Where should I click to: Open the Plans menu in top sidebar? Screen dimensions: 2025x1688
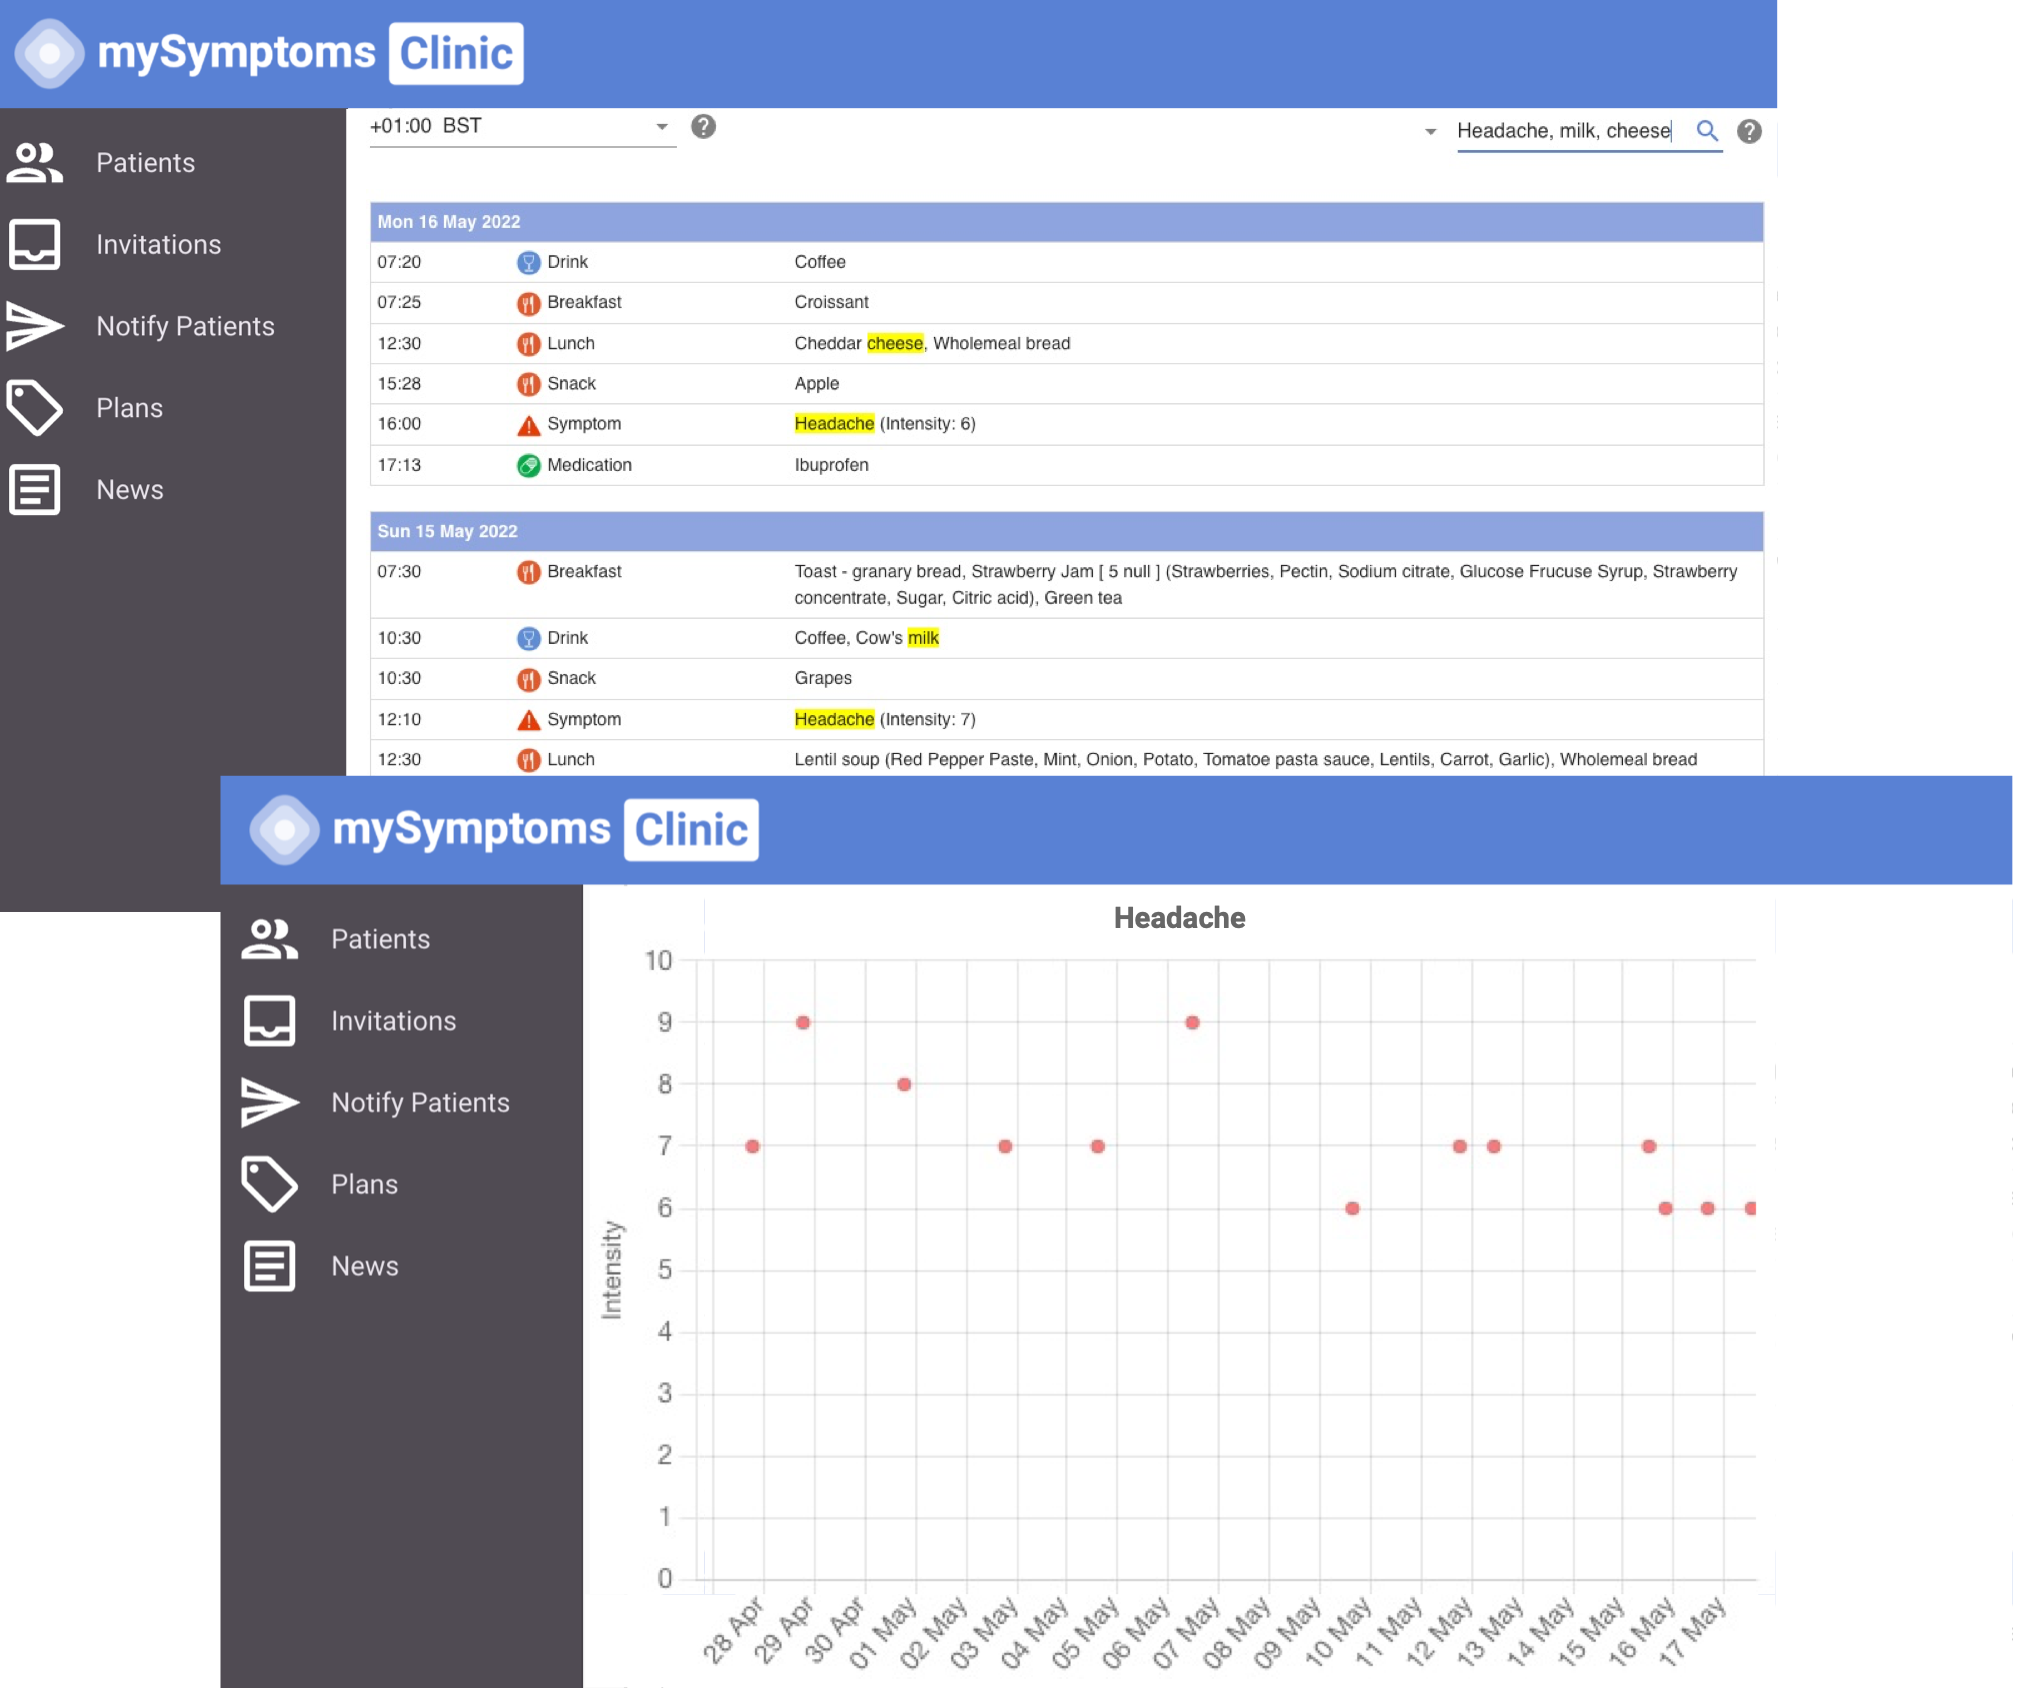[129, 408]
